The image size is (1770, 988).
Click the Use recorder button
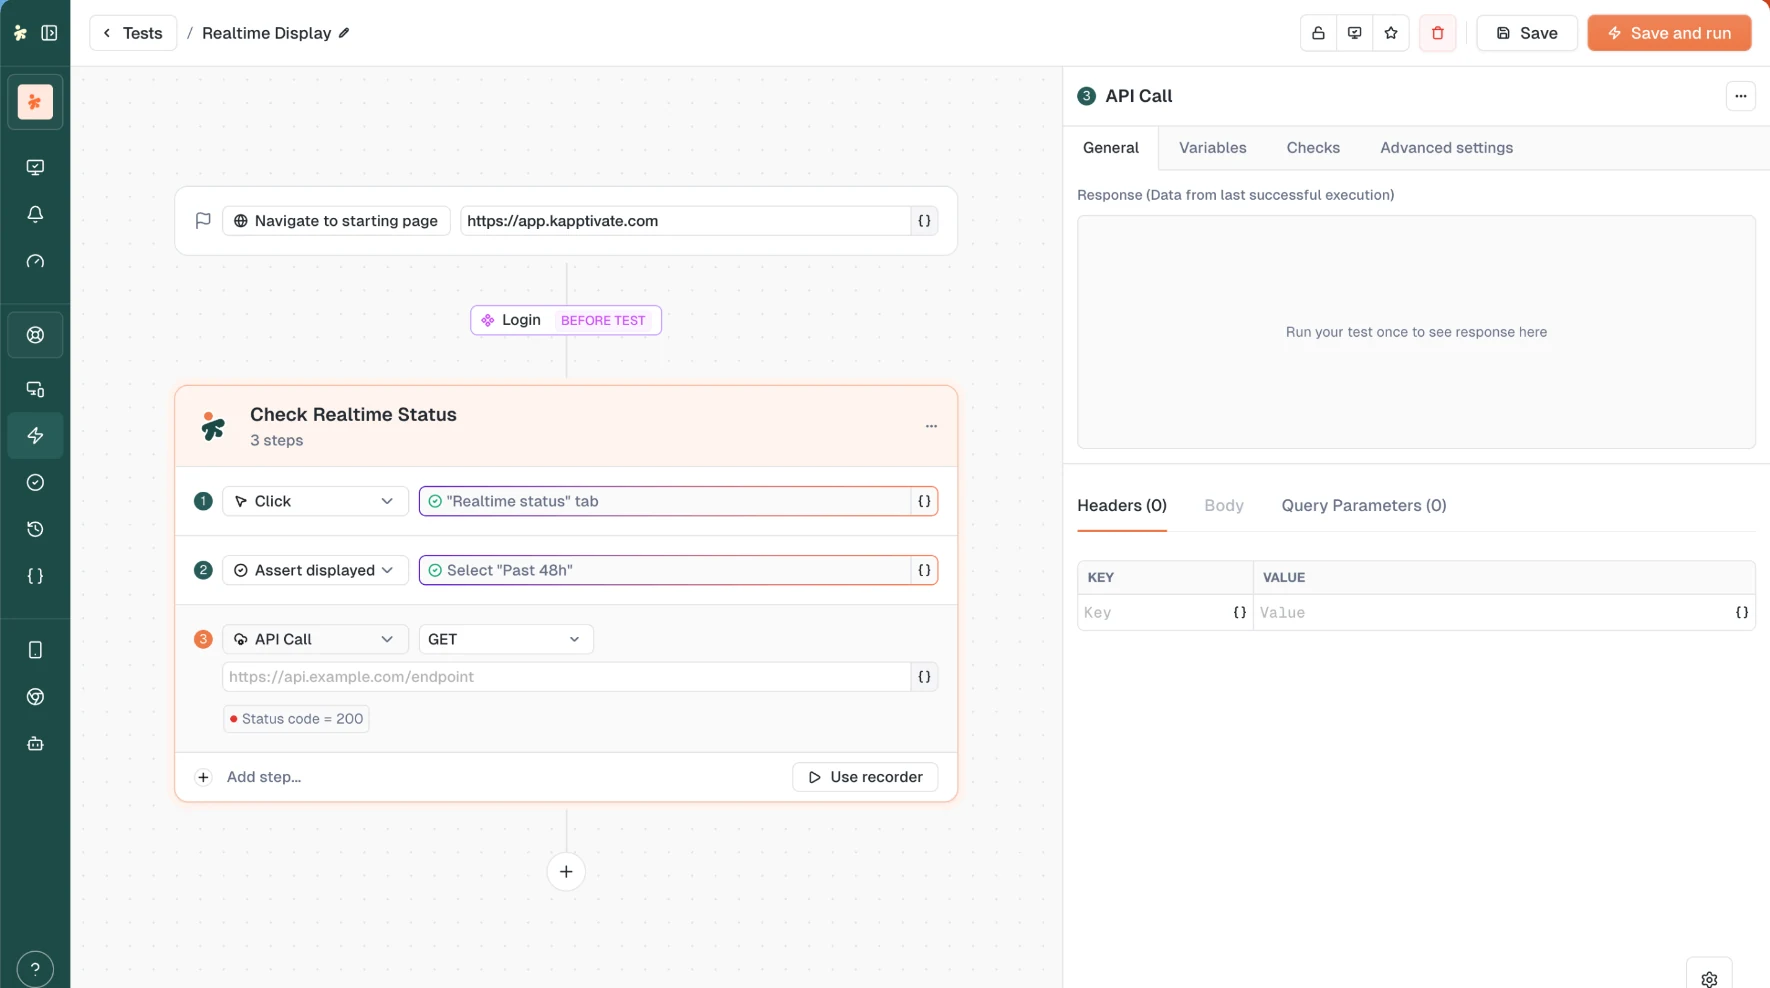865,777
